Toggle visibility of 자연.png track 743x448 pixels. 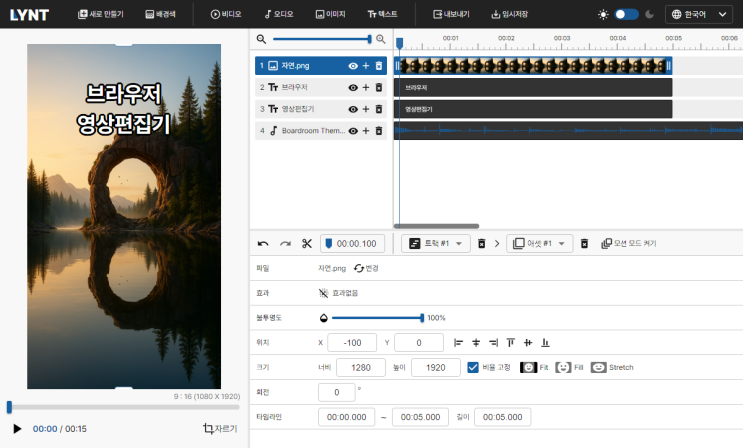(353, 66)
